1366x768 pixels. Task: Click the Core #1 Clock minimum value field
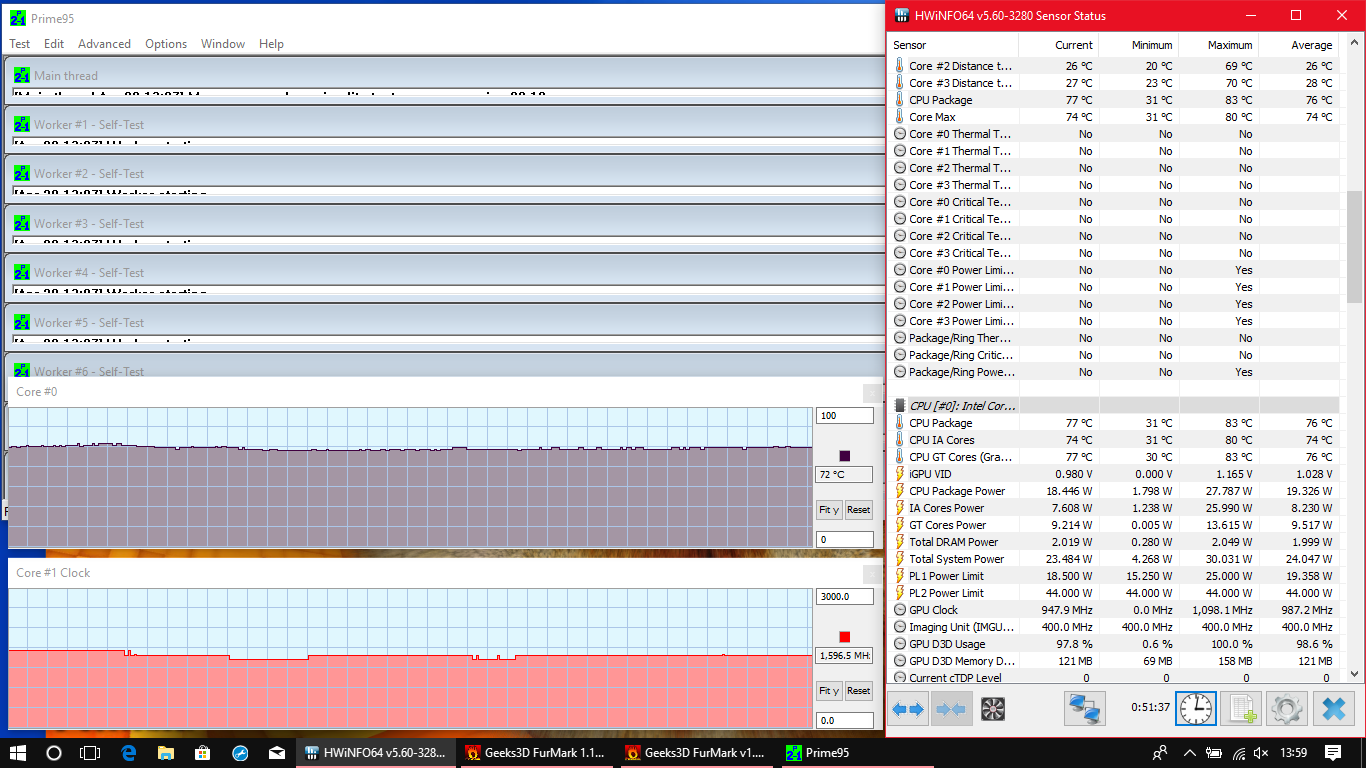(x=844, y=720)
